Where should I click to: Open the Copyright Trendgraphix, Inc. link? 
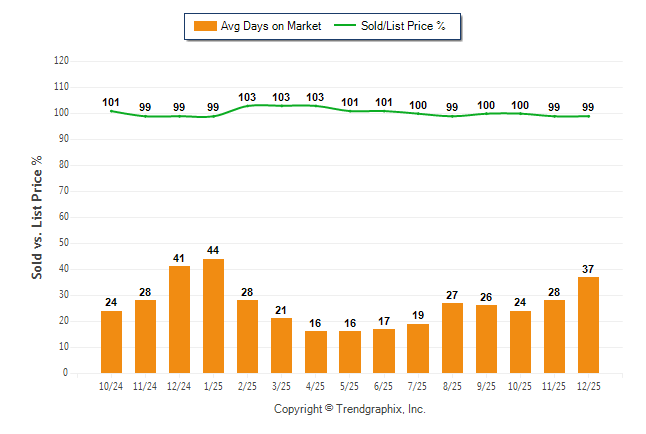coord(350,409)
